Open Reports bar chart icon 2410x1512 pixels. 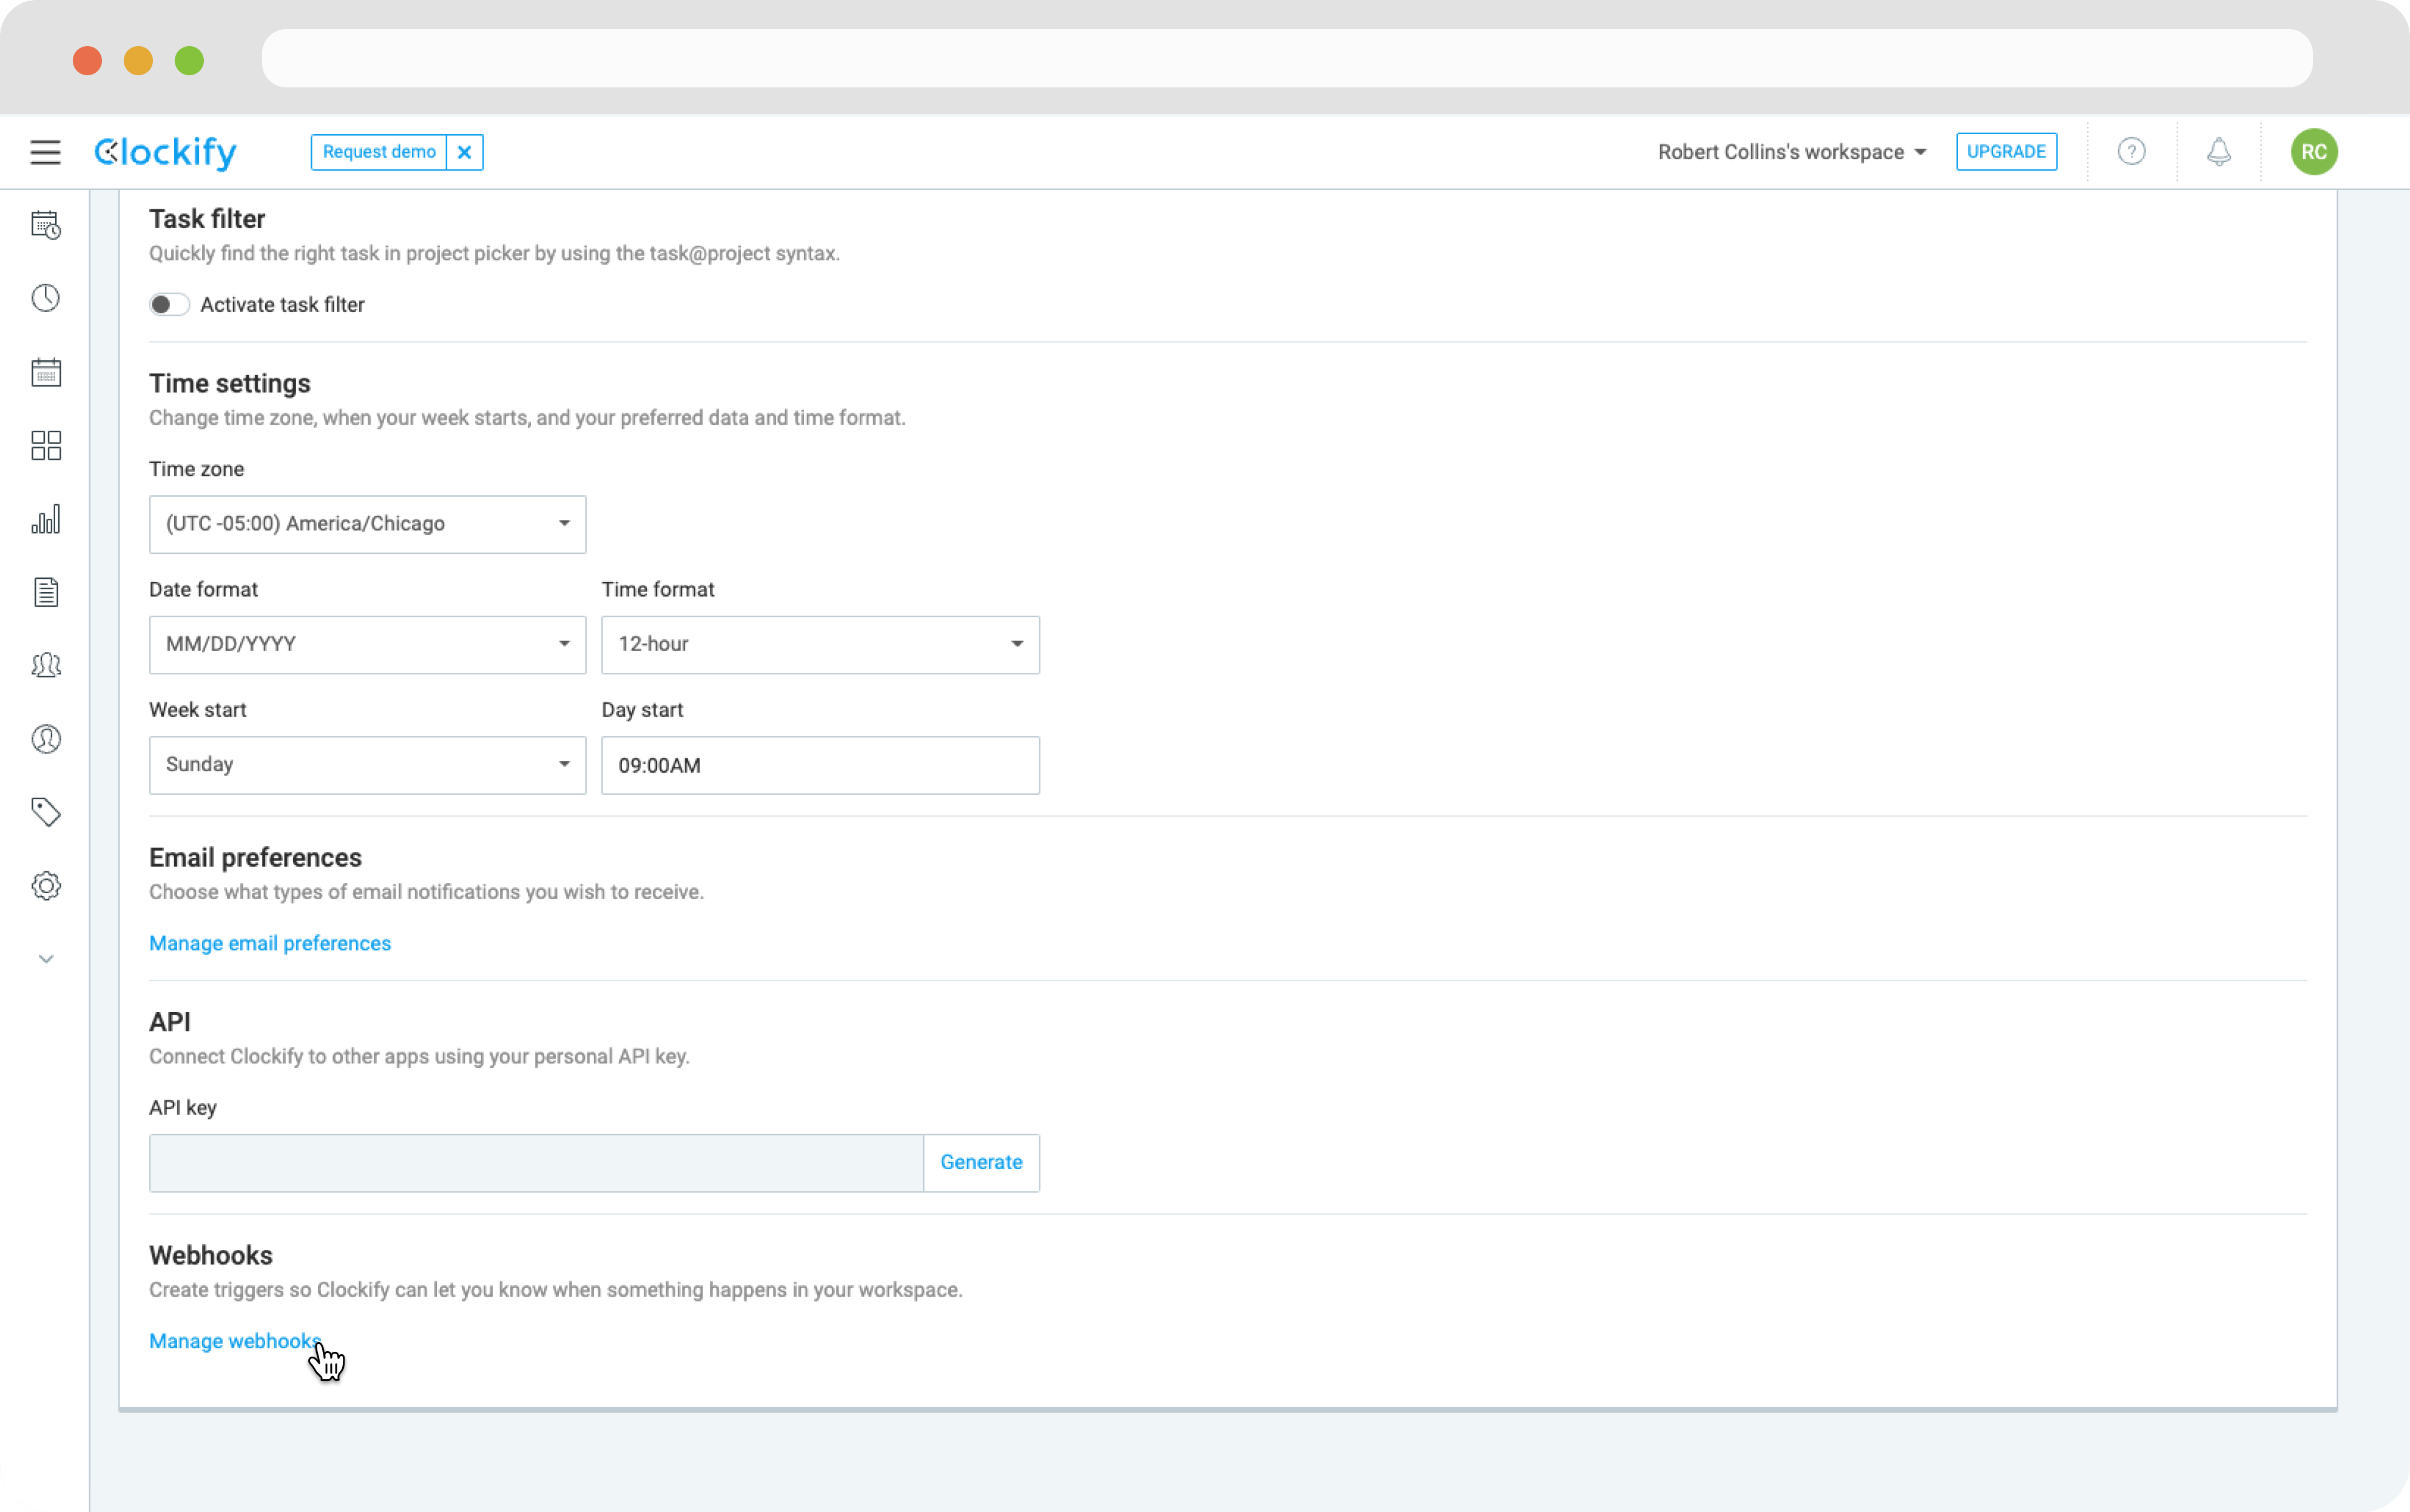coord(46,519)
